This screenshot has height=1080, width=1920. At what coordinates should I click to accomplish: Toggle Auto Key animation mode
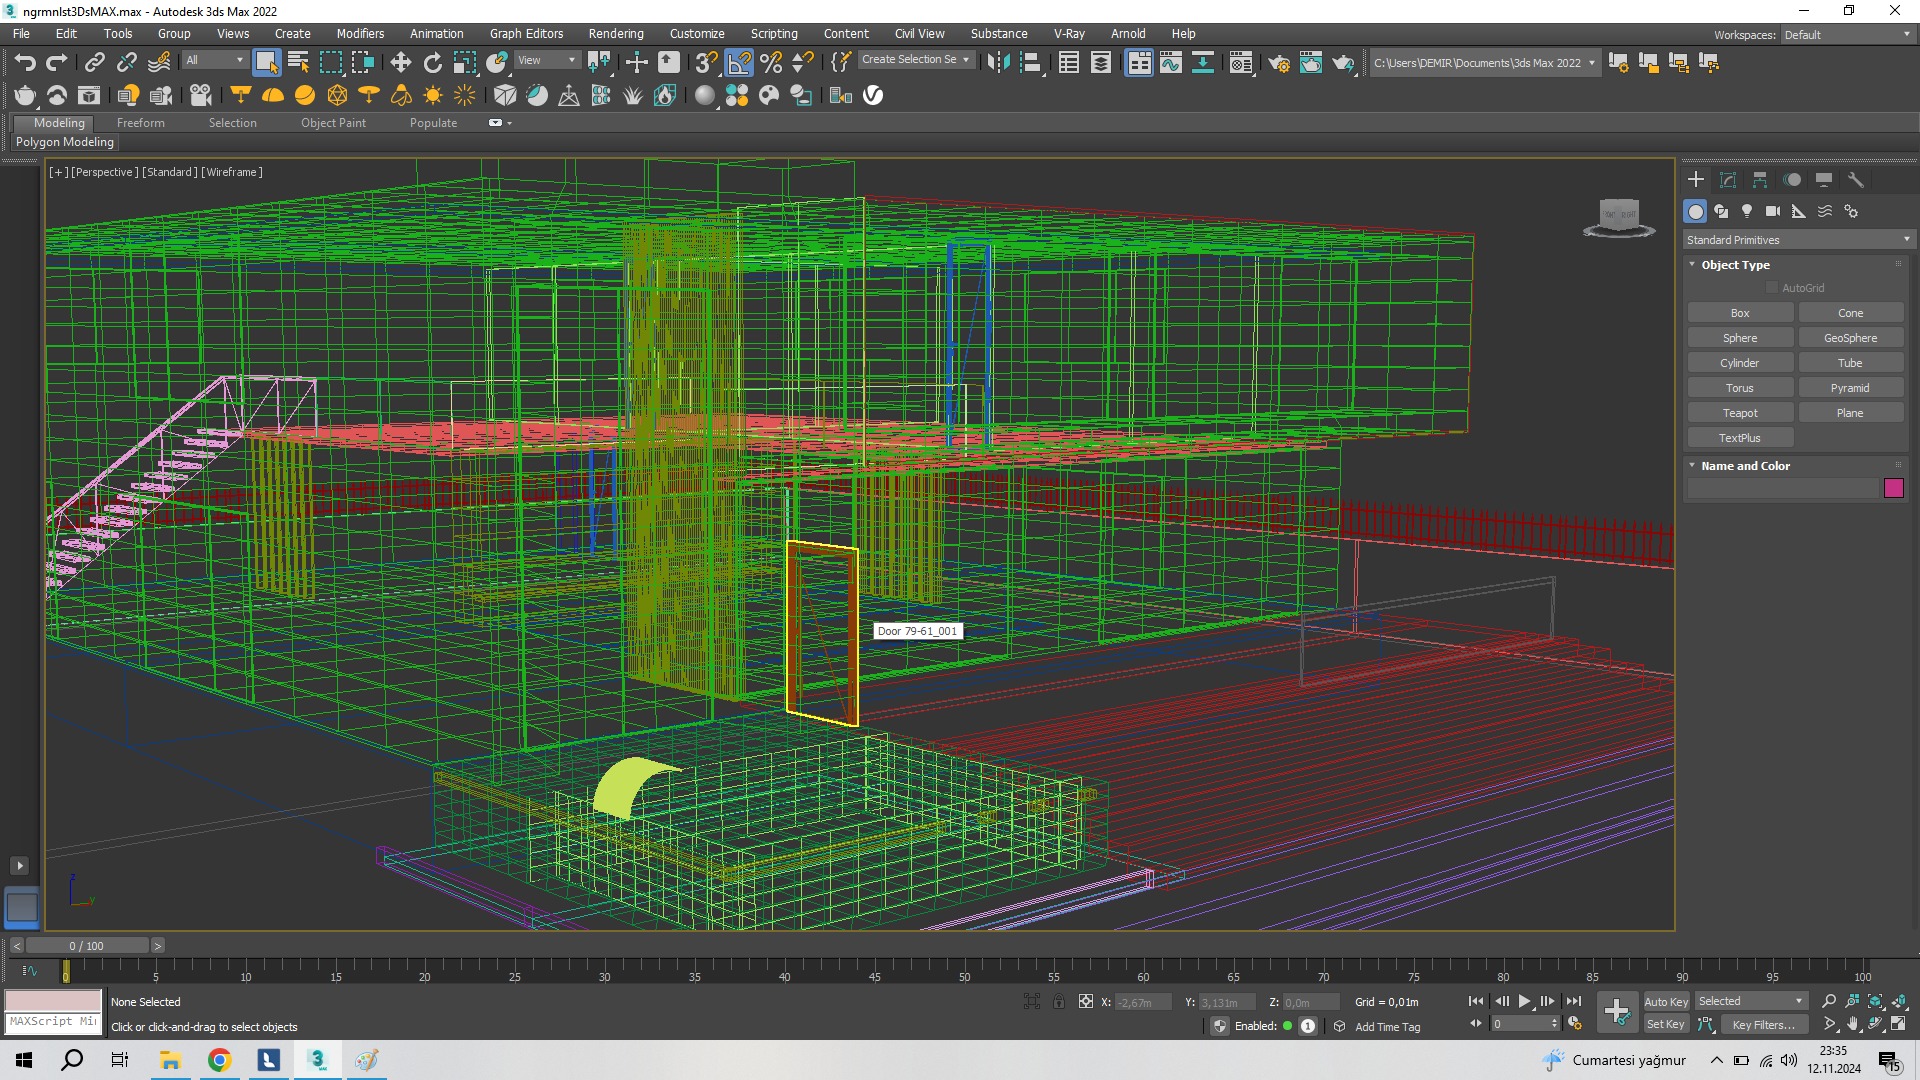tap(1665, 1002)
